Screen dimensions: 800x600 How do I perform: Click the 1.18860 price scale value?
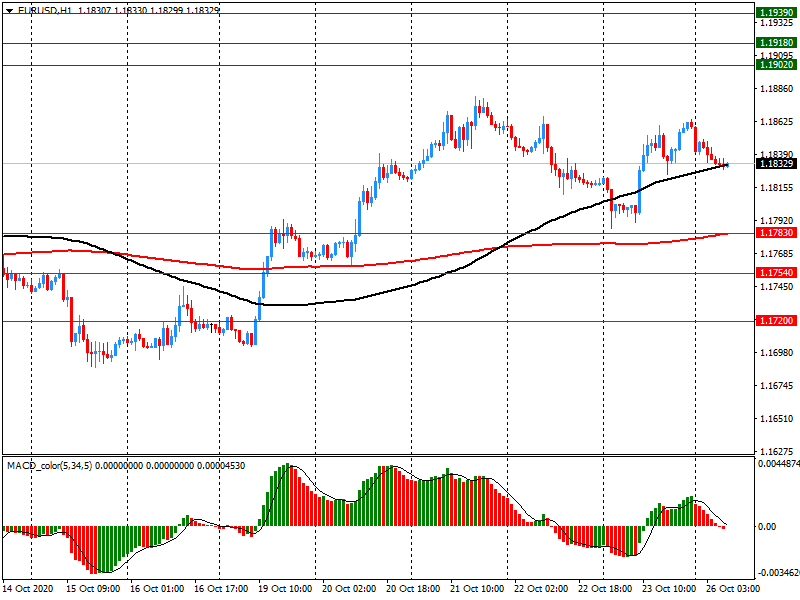tap(776, 89)
